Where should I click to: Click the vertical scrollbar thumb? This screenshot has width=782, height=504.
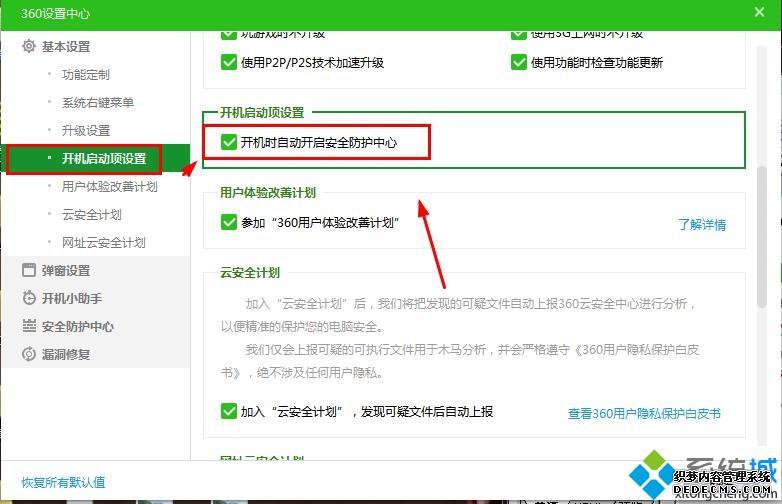click(762, 236)
